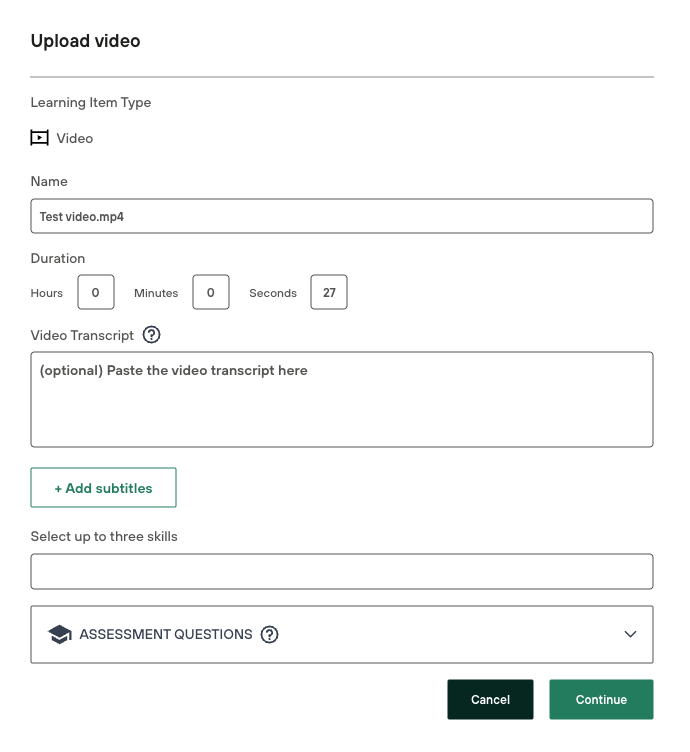Click the Video learning item type text
690x752 pixels.
coord(75,138)
